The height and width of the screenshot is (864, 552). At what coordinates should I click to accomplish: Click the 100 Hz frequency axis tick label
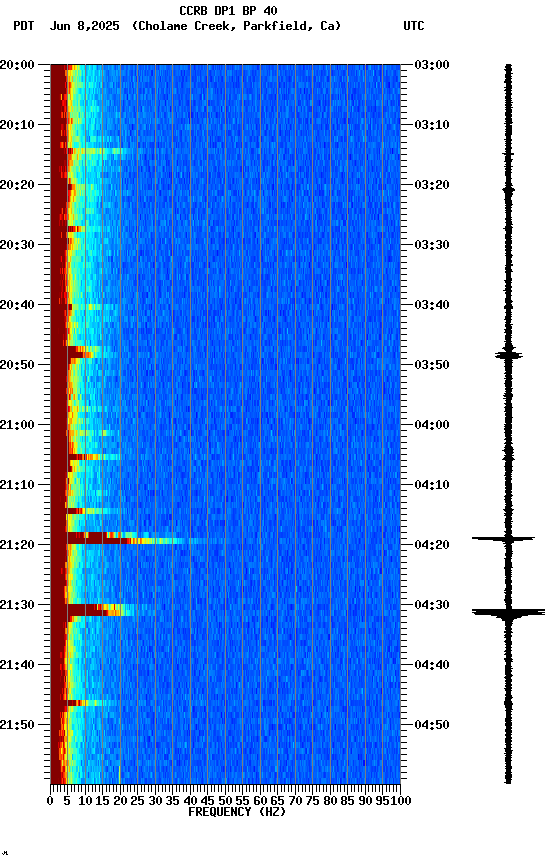(x=401, y=801)
